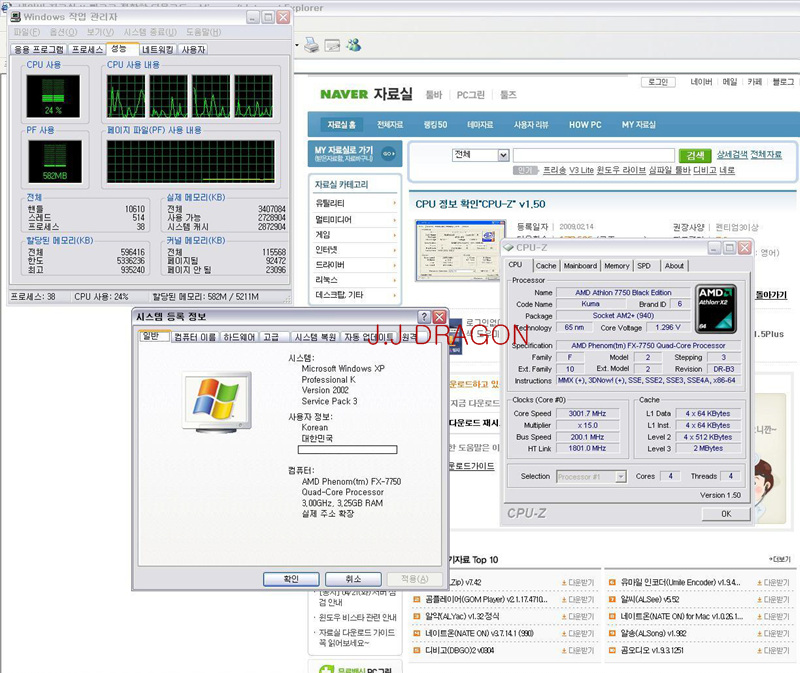
Task: Click Task Manager title bar icon
Action: coord(16,17)
